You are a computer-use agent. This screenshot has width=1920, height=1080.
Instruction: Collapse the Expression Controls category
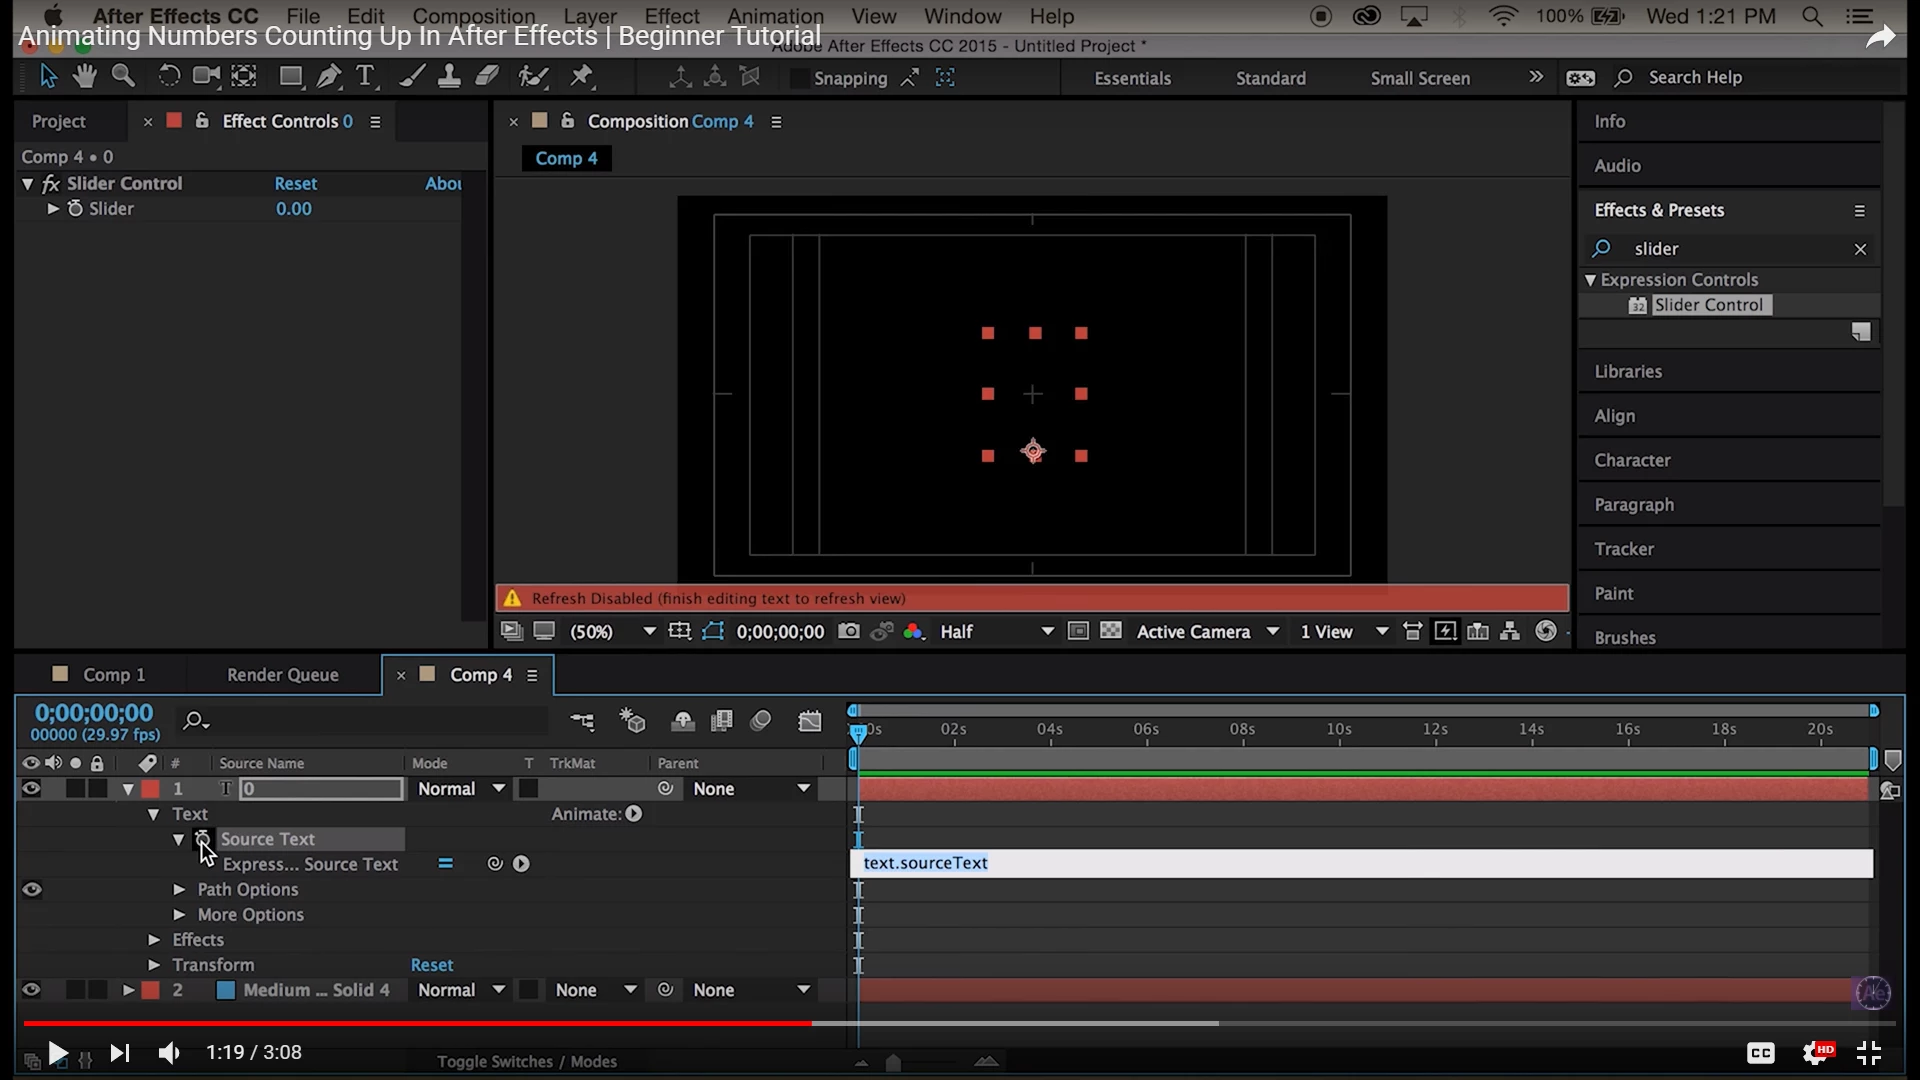[x=1590, y=281]
